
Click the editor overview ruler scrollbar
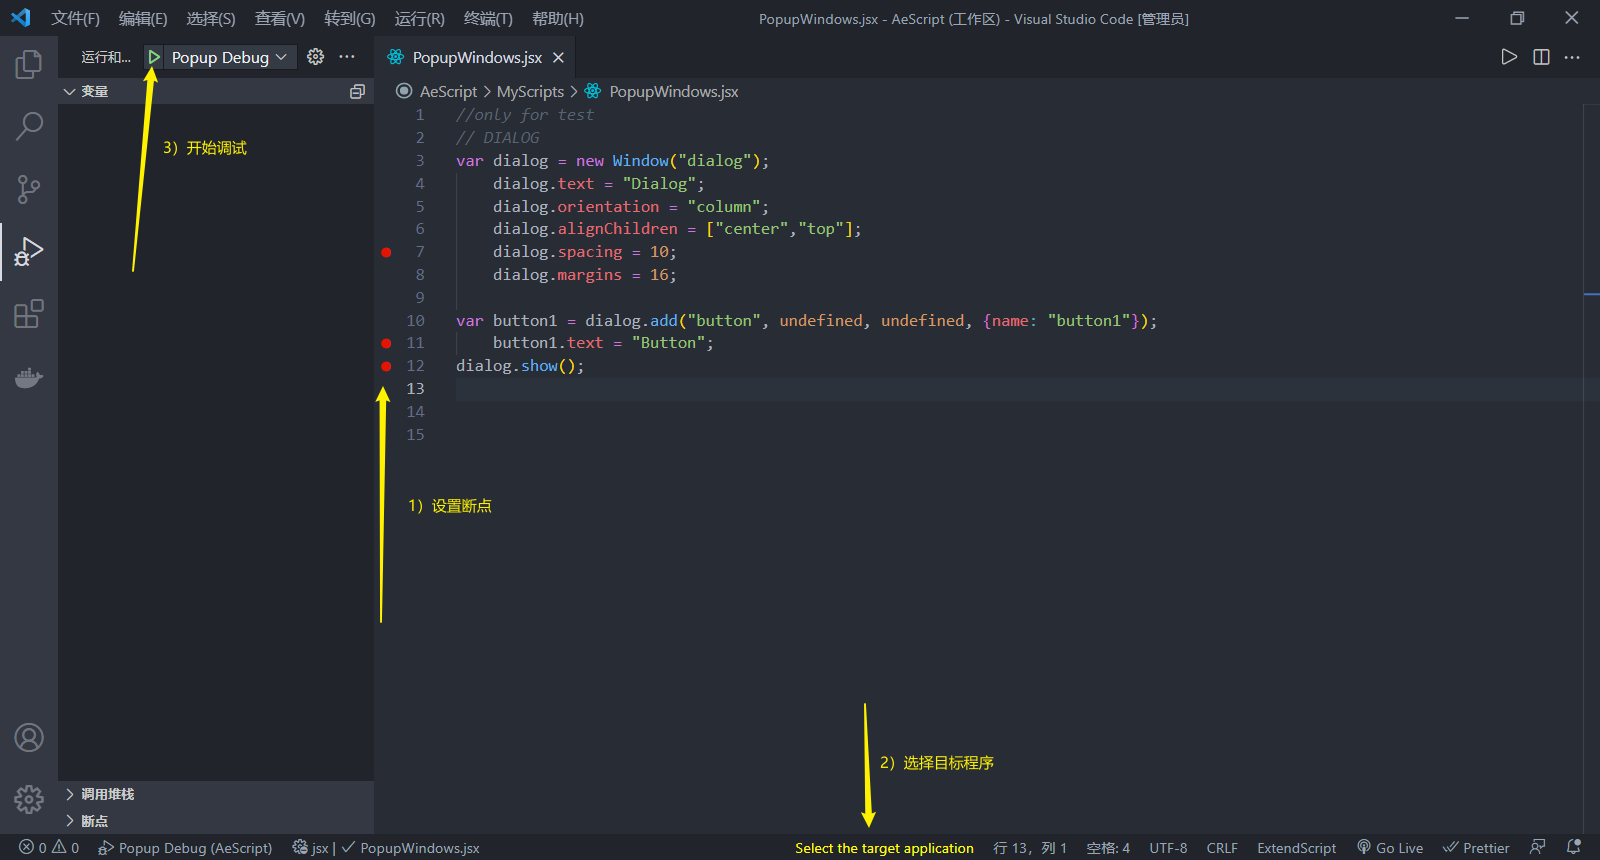(x=1591, y=468)
